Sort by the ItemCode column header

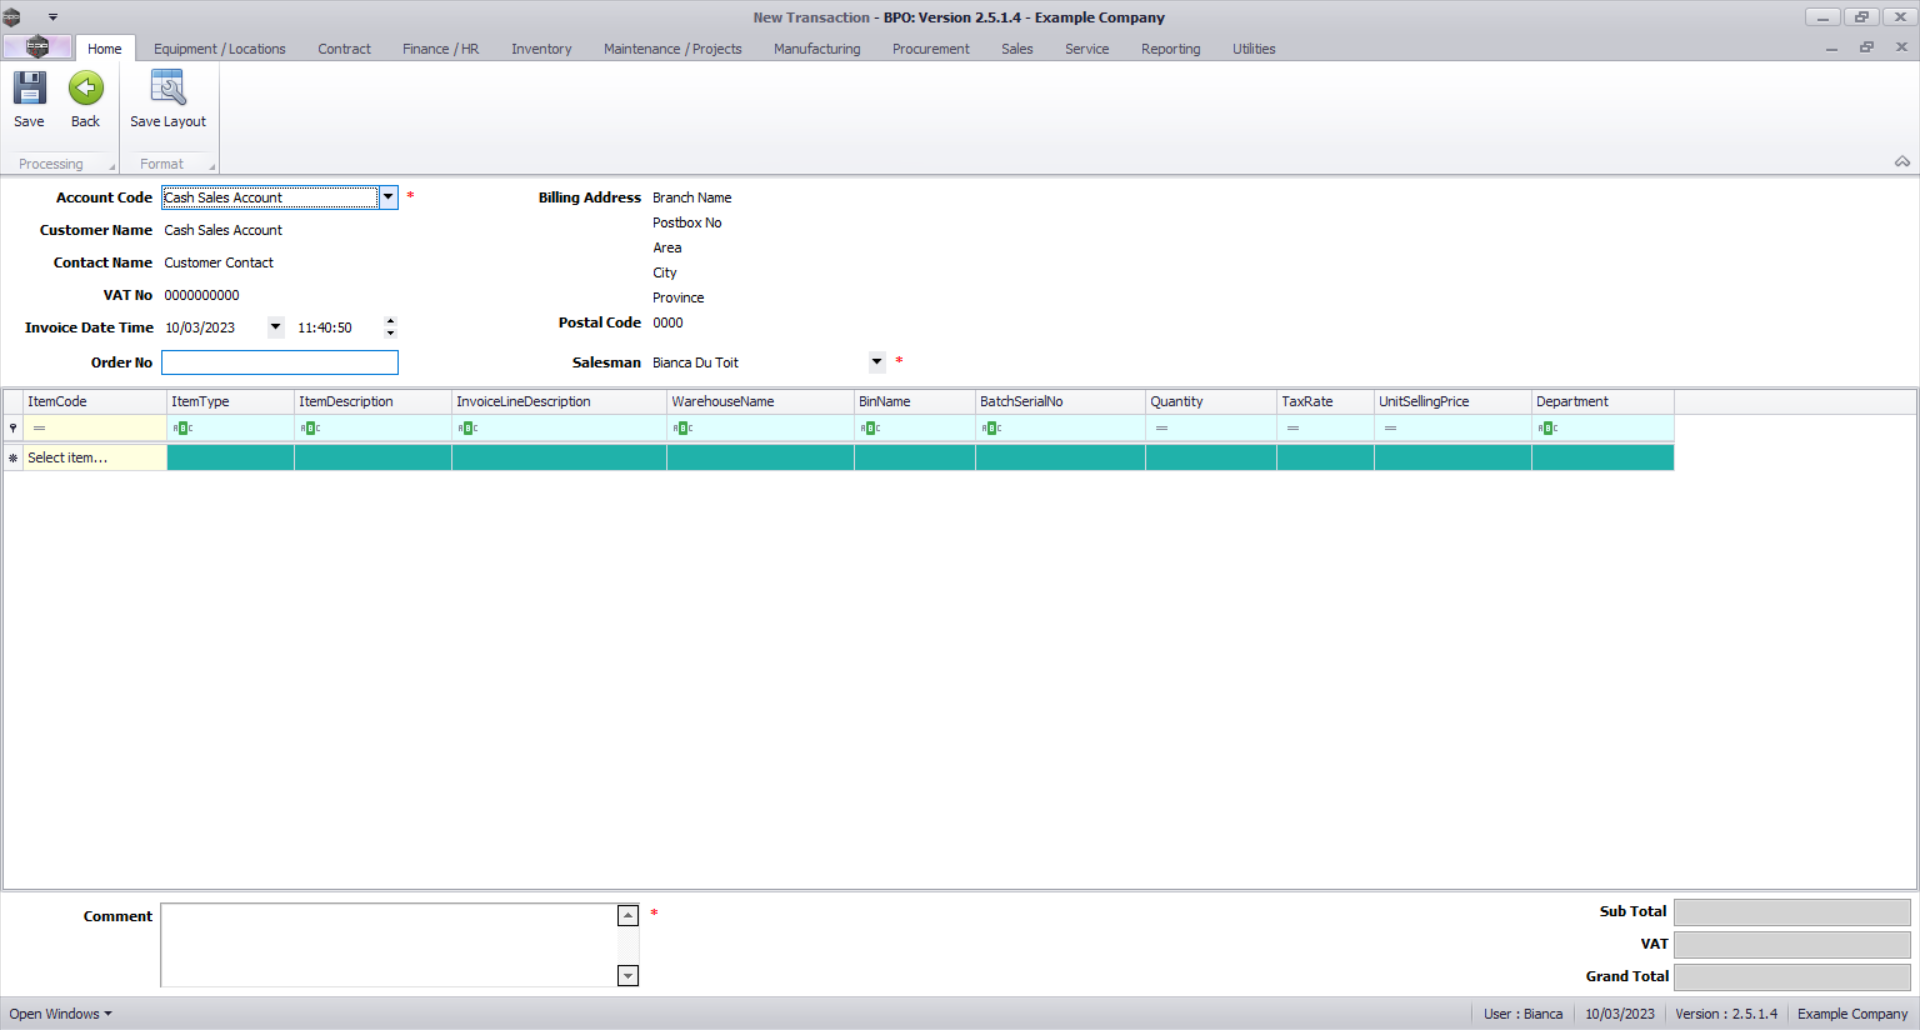tap(95, 401)
